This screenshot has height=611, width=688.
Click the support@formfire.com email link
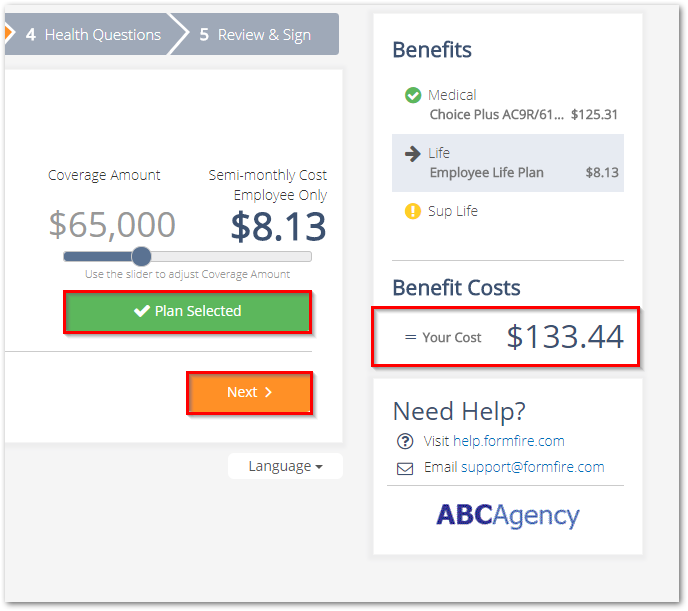[532, 467]
